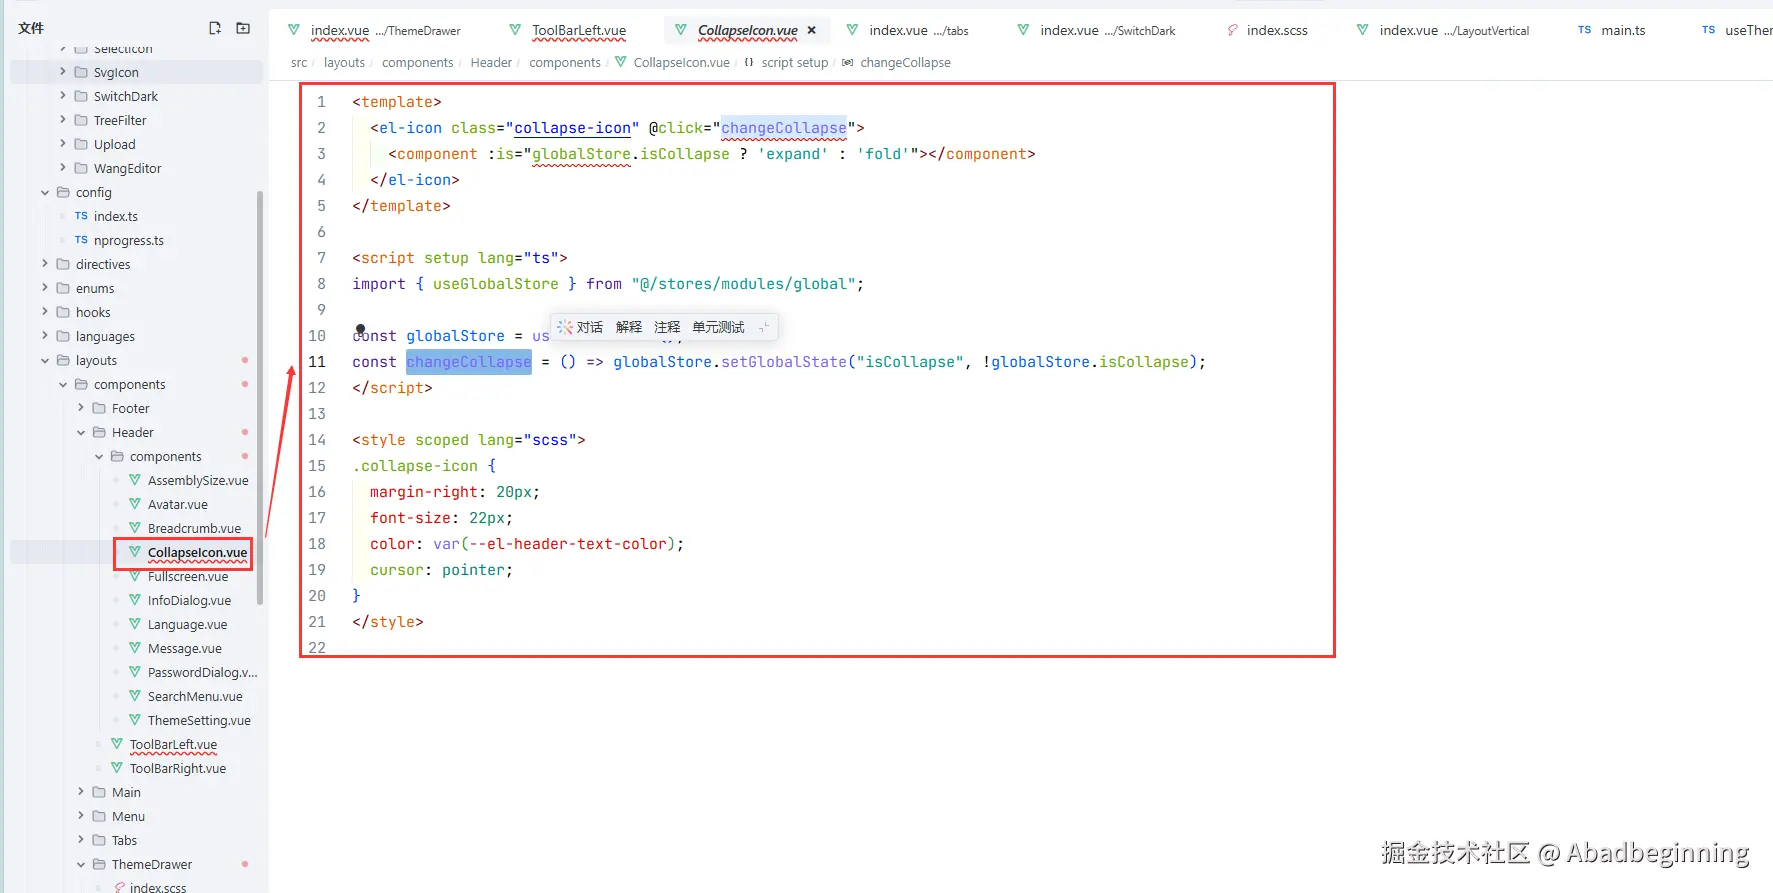
Task: Expand the enums folder
Action: 45,288
